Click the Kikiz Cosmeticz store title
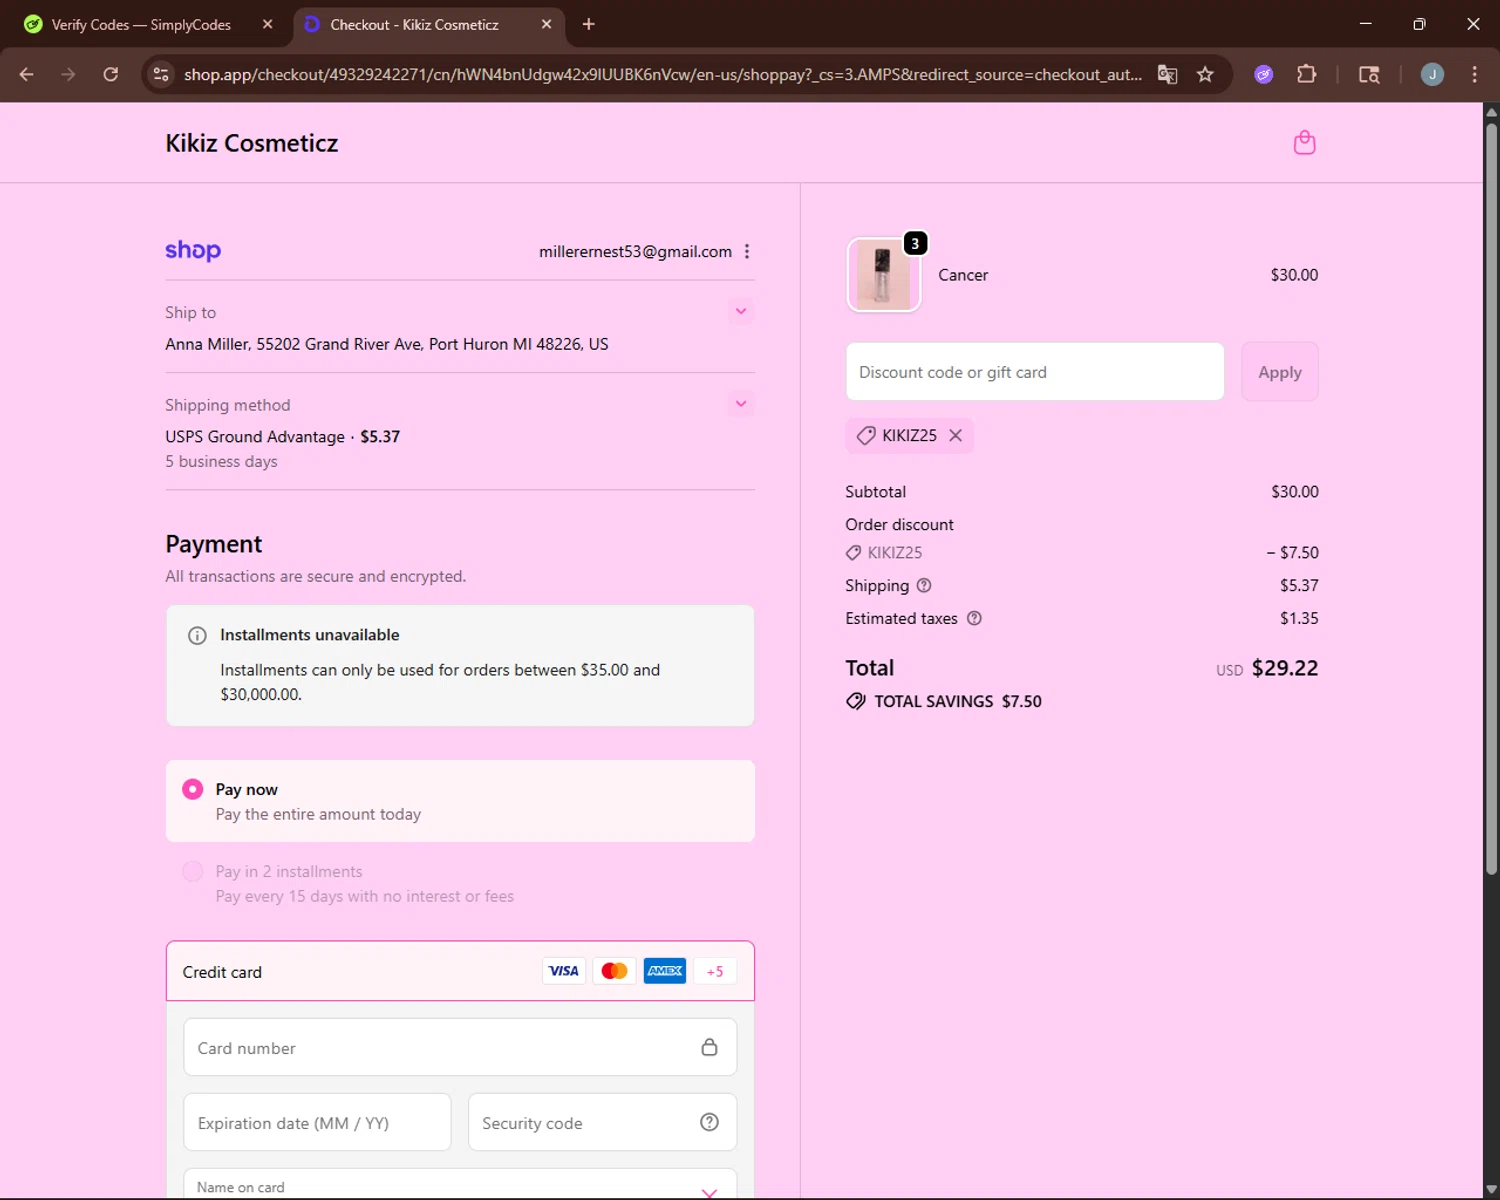This screenshot has width=1500, height=1200. [252, 143]
